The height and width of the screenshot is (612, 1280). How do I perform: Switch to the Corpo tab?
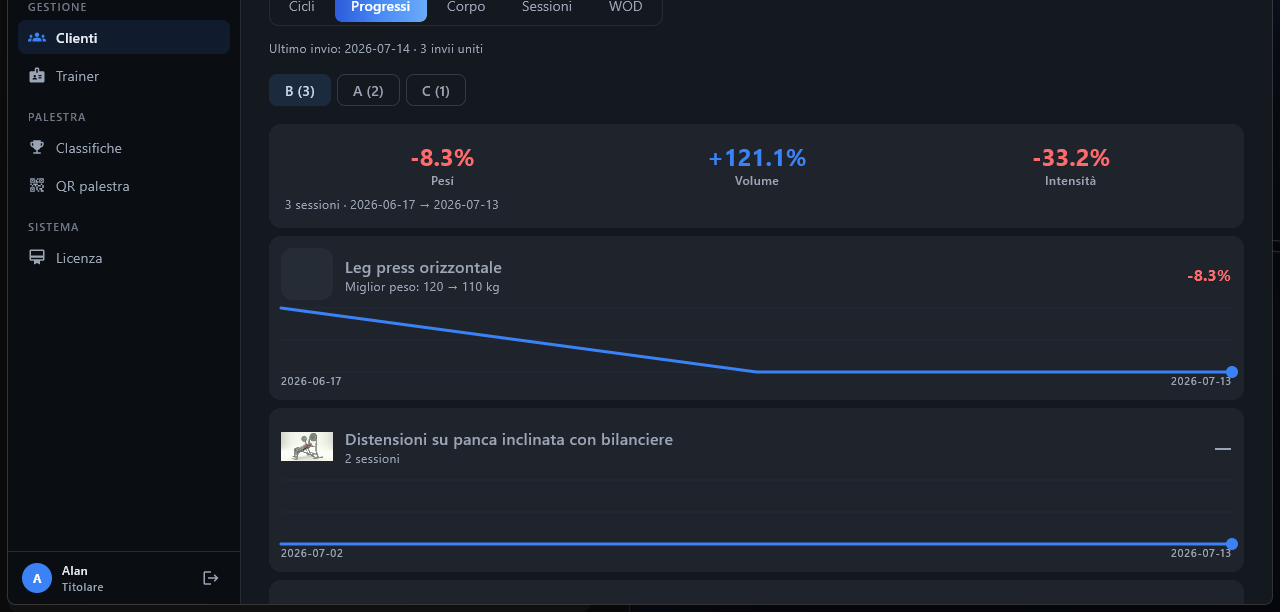coord(466,7)
